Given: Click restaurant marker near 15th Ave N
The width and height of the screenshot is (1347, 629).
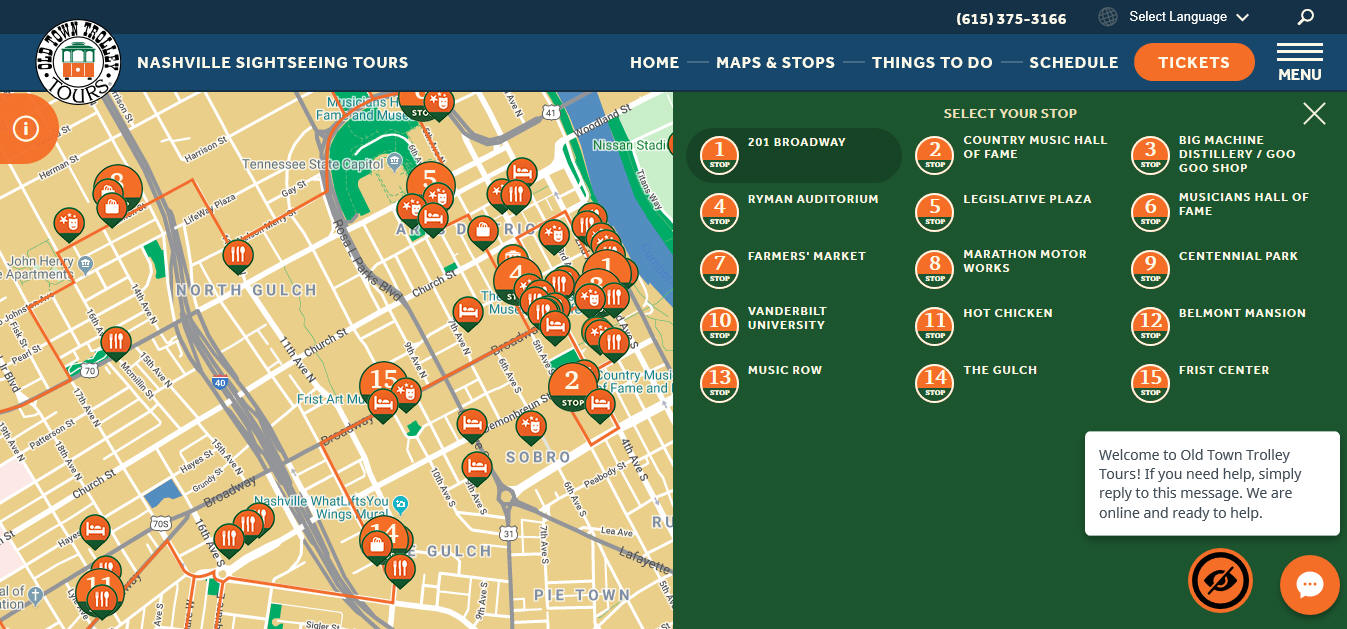Looking at the screenshot, I should pos(116,343).
